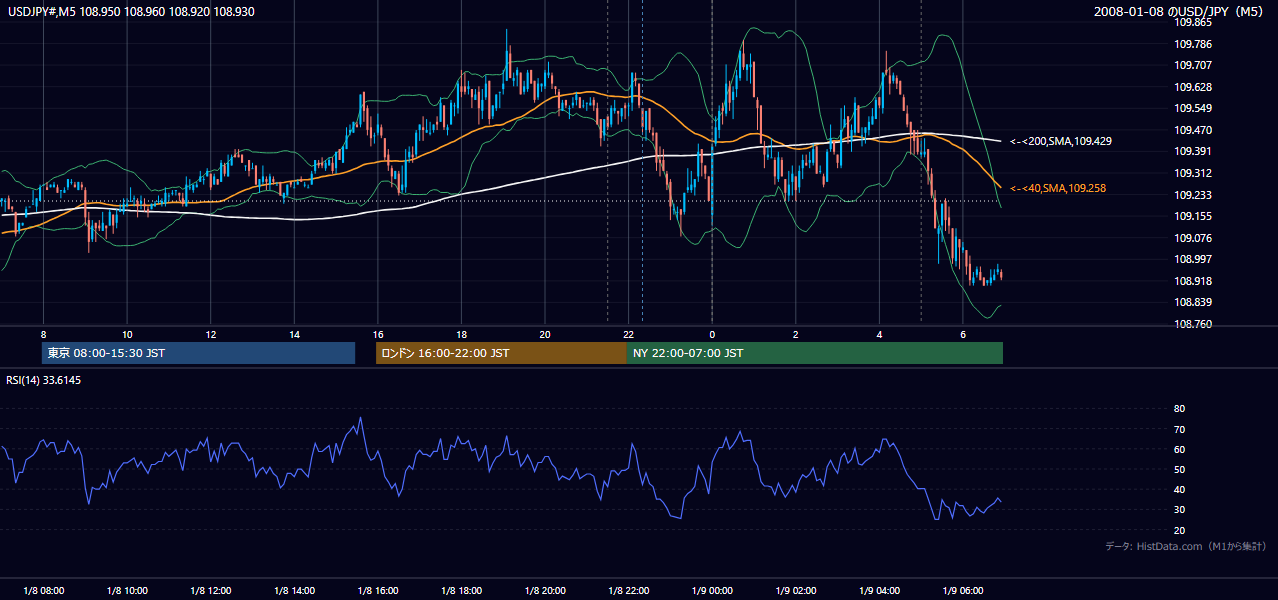1278x600 pixels.
Task: Click the 200 SMA 109.429 label
Action: pyautogui.click(x=1061, y=142)
